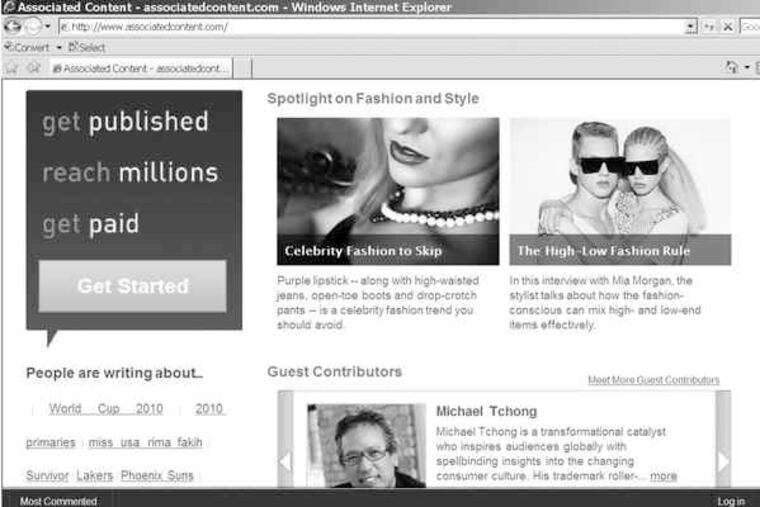
Task: Show previous guest contributor with left arrow
Action: tap(285, 461)
